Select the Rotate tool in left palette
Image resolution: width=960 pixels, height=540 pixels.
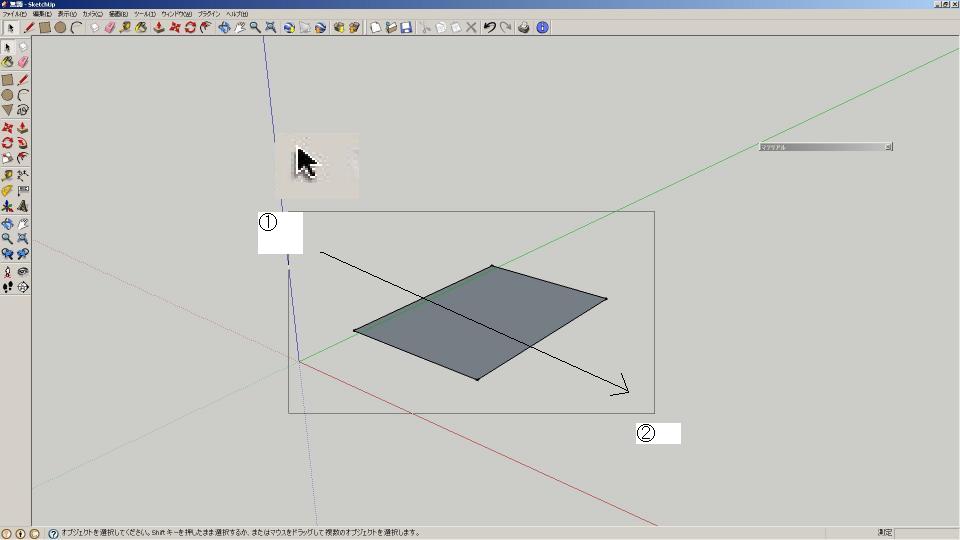[x=7, y=143]
